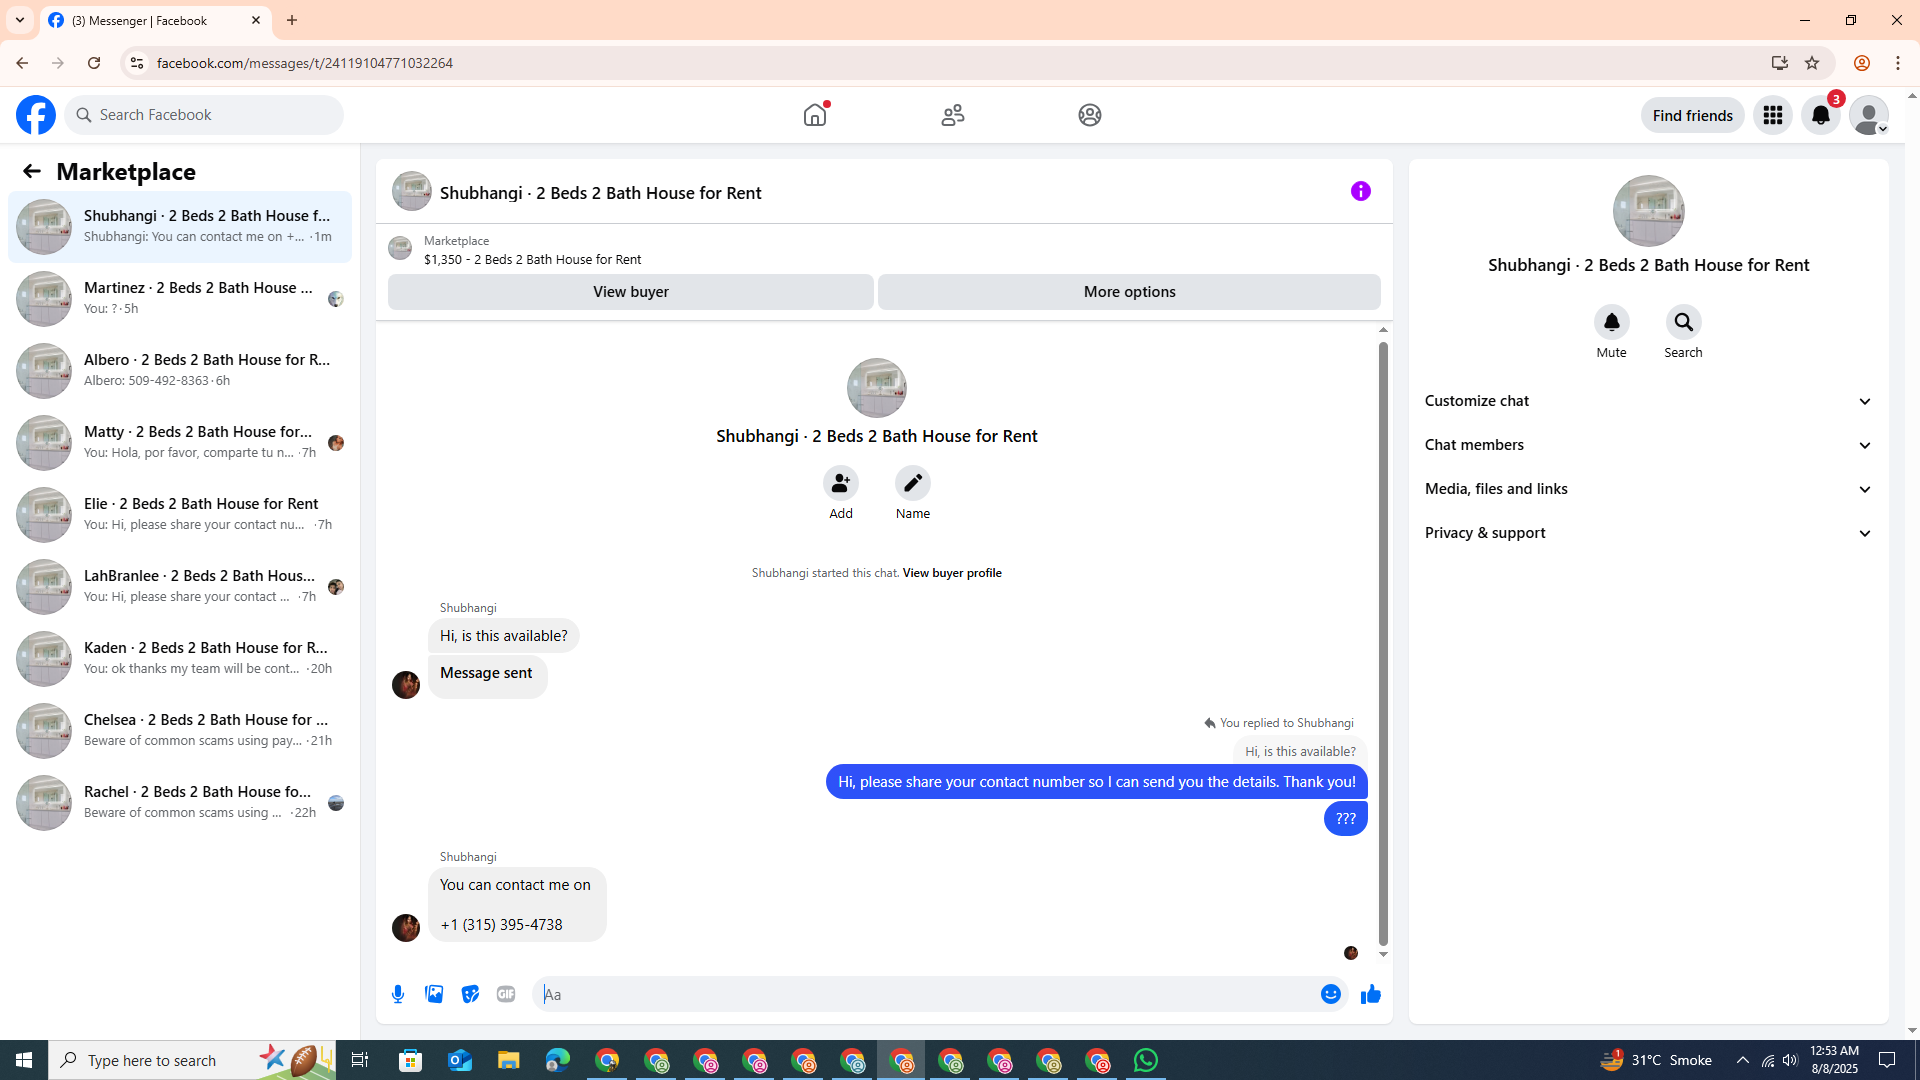Attach a photo using the image icon
This screenshot has height=1080, width=1920.
point(434,994)
